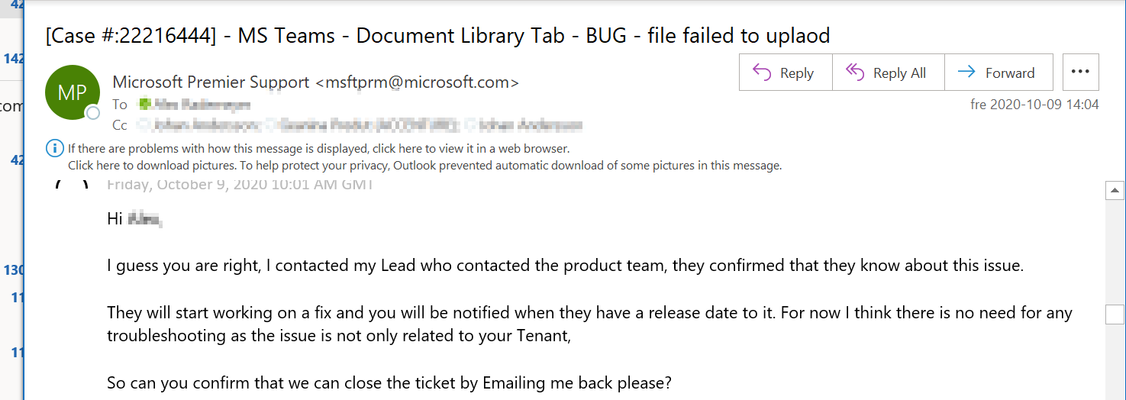The image size is (1126, 400).
Task: Click the Friday, October 9, 2020 timestamp line
Action: click(x=239, y=185)
